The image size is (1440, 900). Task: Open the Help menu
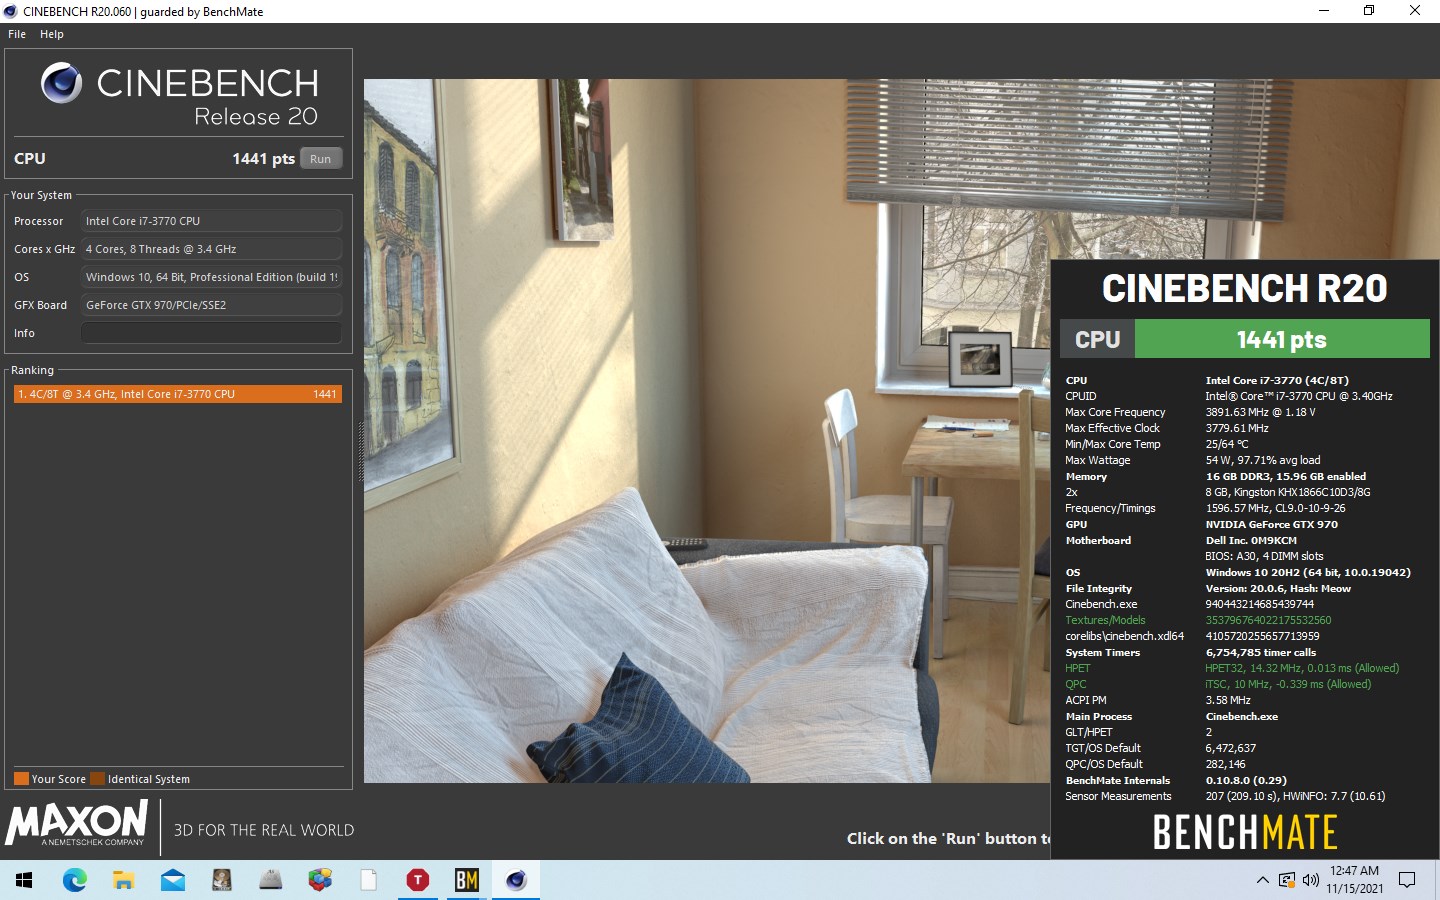click(x=52, y=34)
